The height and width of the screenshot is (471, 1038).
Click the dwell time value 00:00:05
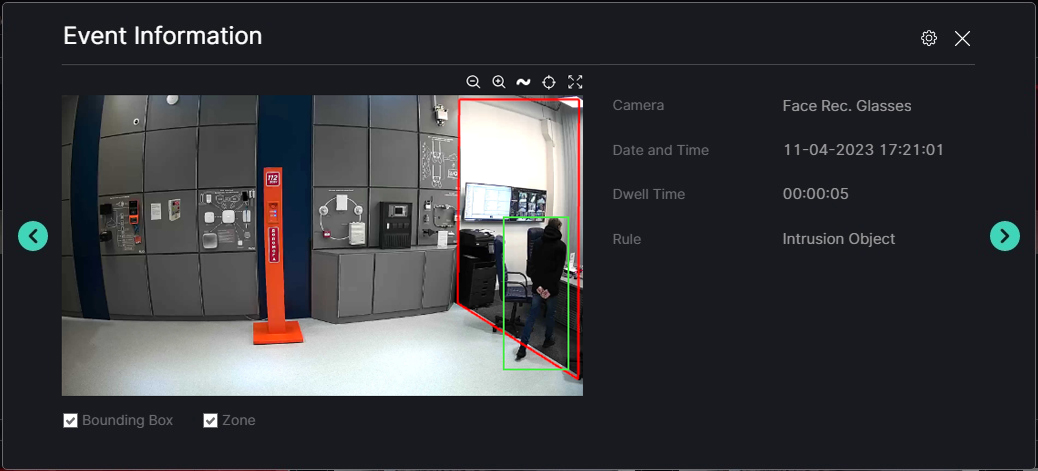(816, 194)
